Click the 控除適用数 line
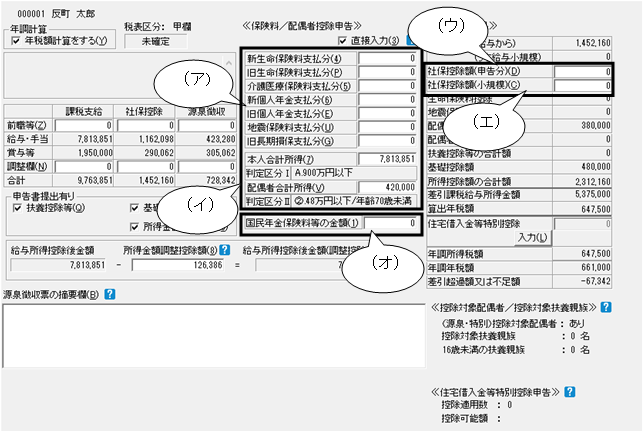This screenshot has height=432, width=643. 477,405
